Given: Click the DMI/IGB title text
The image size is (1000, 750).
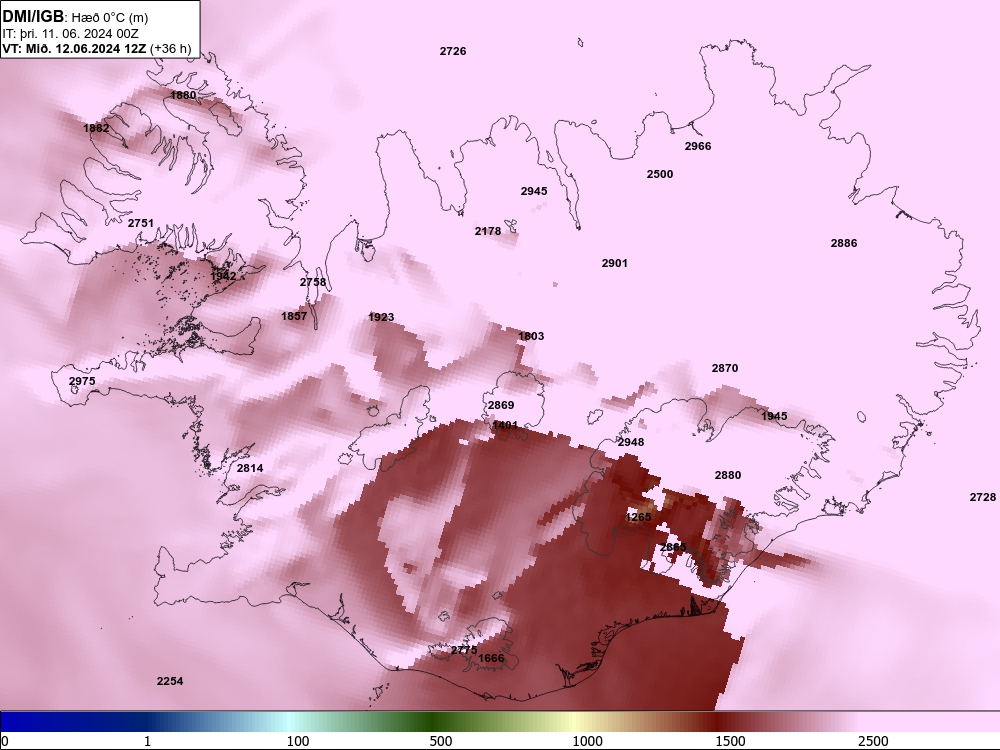Looking at the screenshot, I should click(x=33, y=17).
